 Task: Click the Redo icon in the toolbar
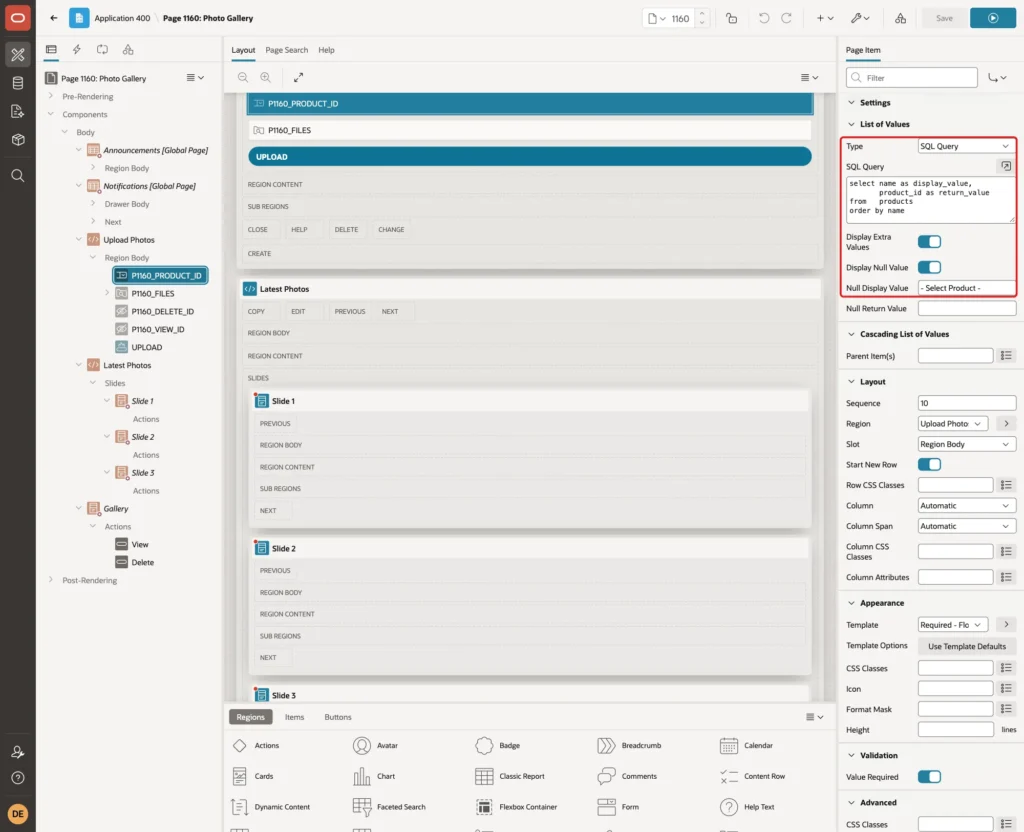click(x=786, y=18)
